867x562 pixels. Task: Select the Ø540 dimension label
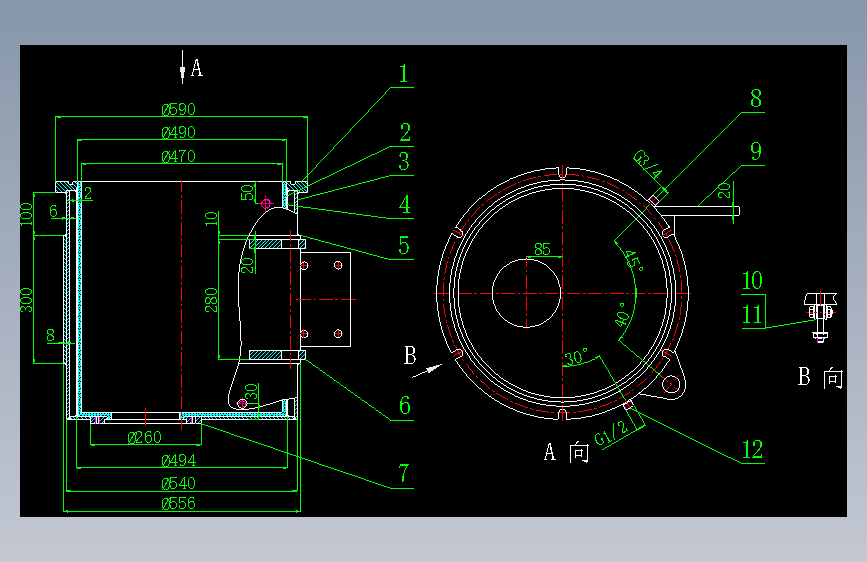tap(178, 483)
